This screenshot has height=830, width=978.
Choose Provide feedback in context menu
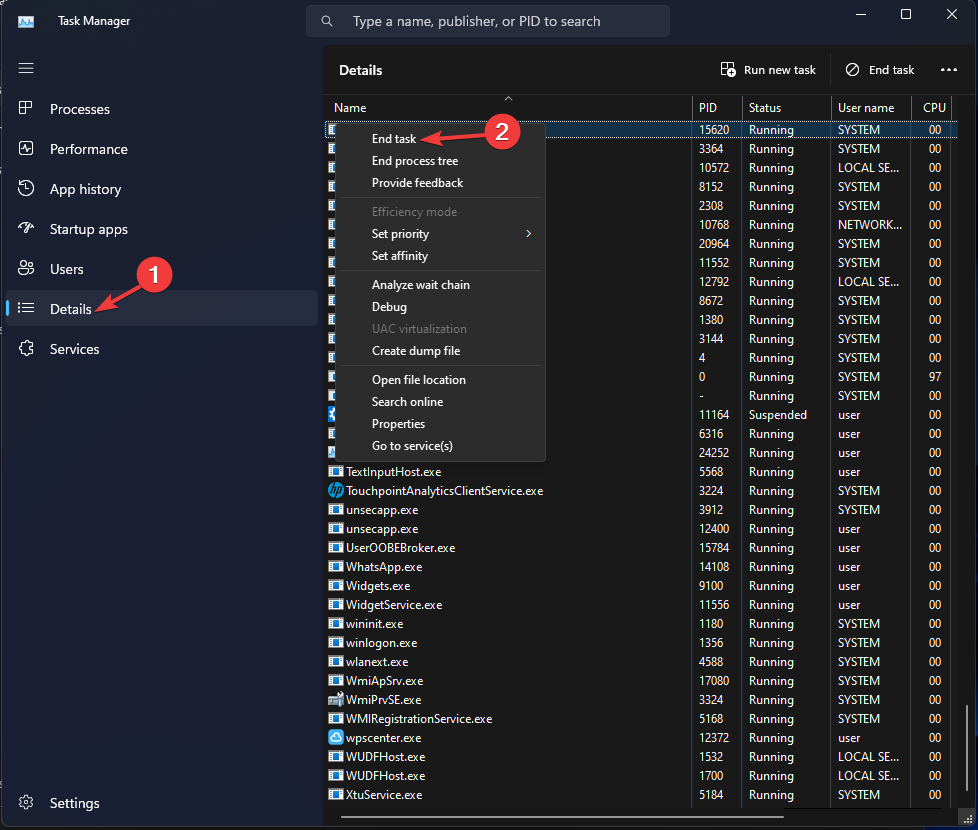coord(417,183)
